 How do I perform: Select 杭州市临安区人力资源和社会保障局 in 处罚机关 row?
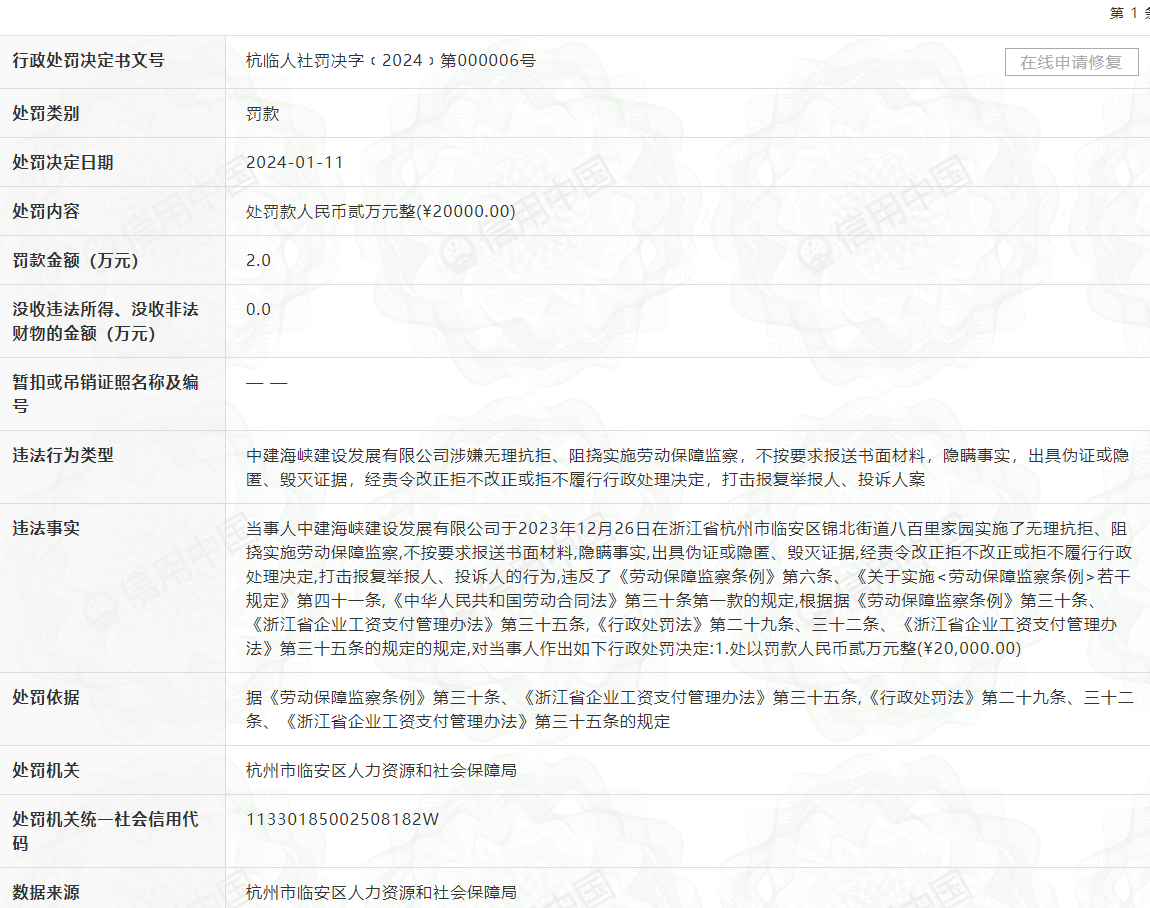pyautogui.click(x=381, y=770)
